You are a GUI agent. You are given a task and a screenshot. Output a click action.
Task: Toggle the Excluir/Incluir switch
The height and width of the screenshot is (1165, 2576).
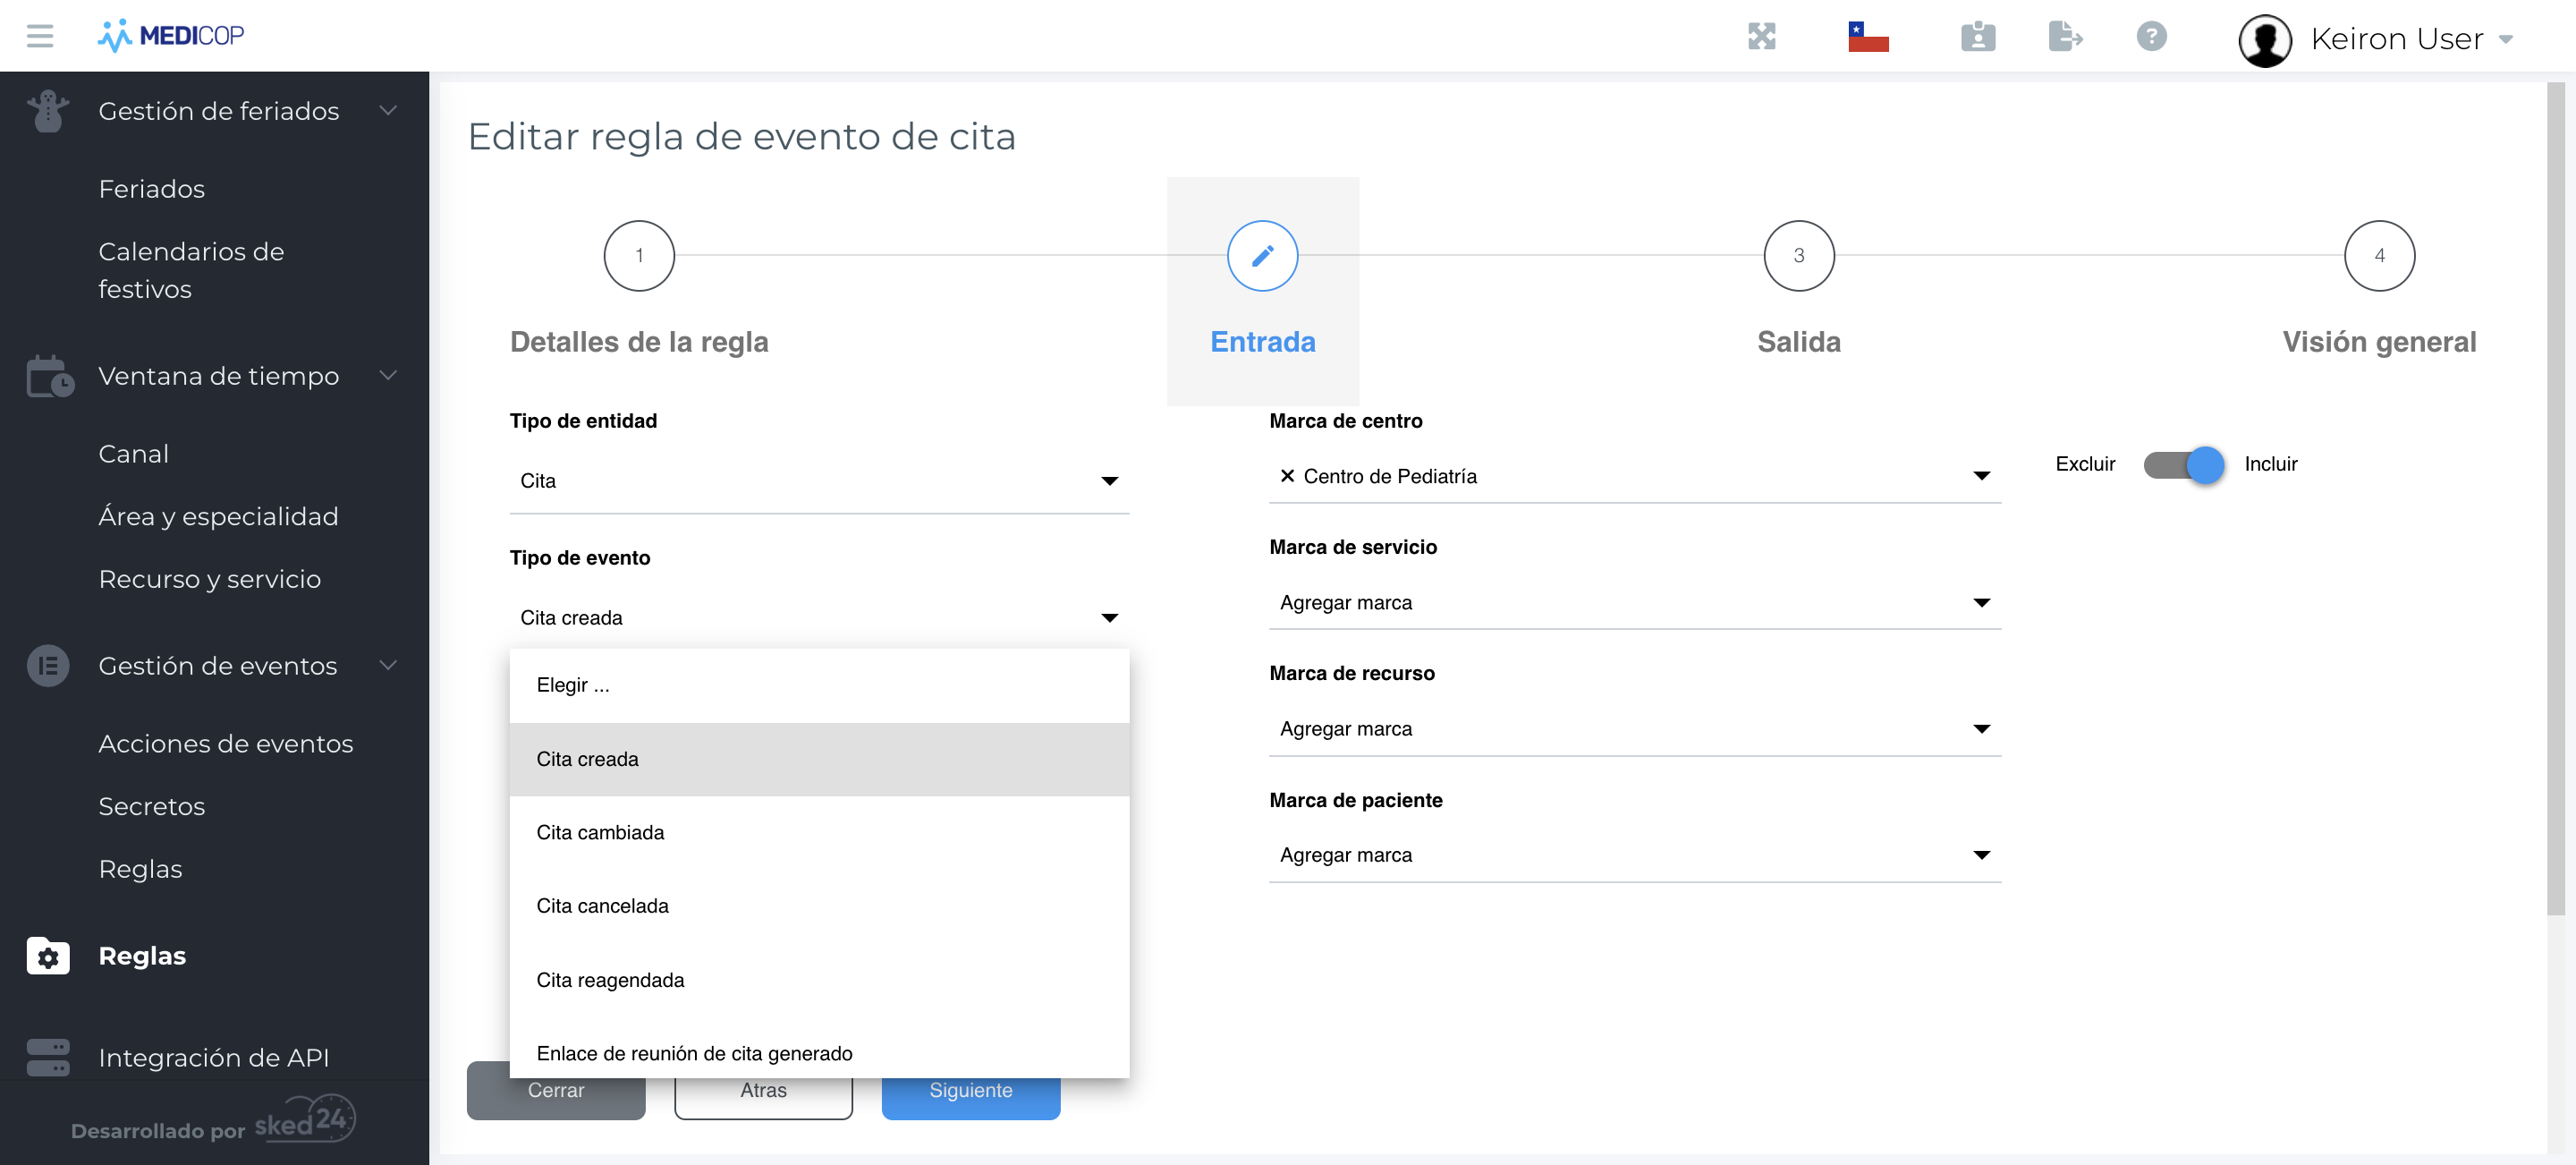[x=2184, y=464]
